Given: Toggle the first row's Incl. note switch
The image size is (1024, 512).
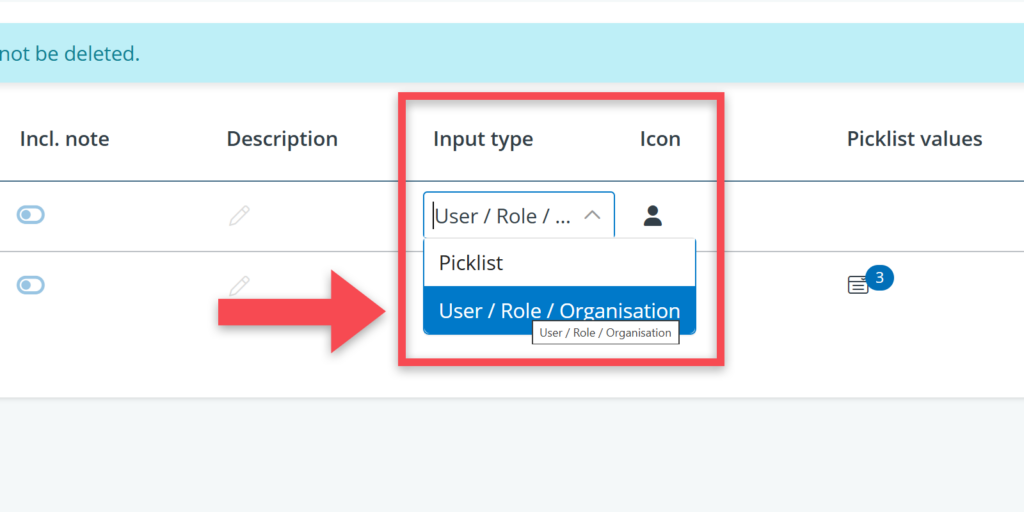Looking at the screenshot, I should coord(31,215).
